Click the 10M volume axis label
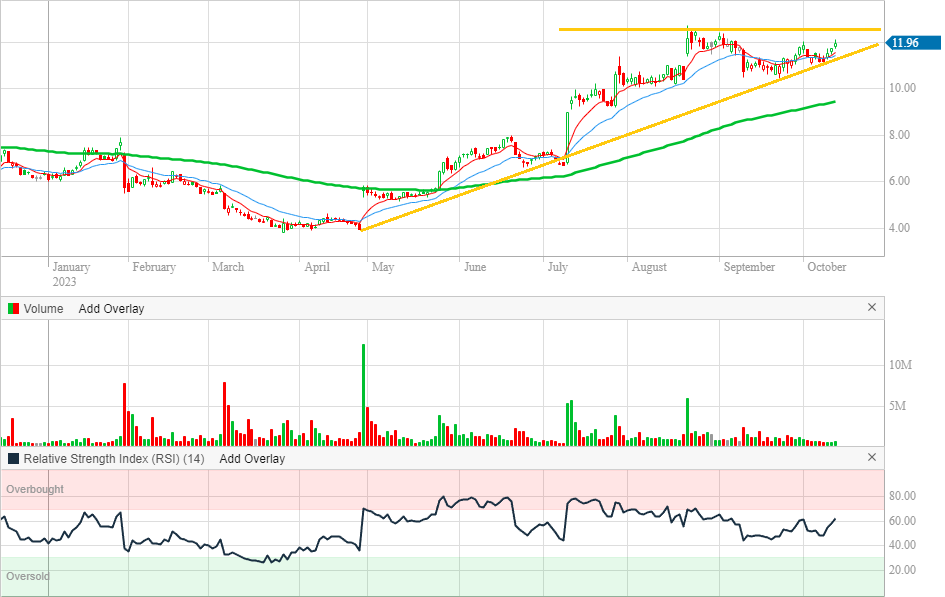Image resolution: width=945 pixels, height=597 pixels. pyautogui.click(x=900, y=366)
